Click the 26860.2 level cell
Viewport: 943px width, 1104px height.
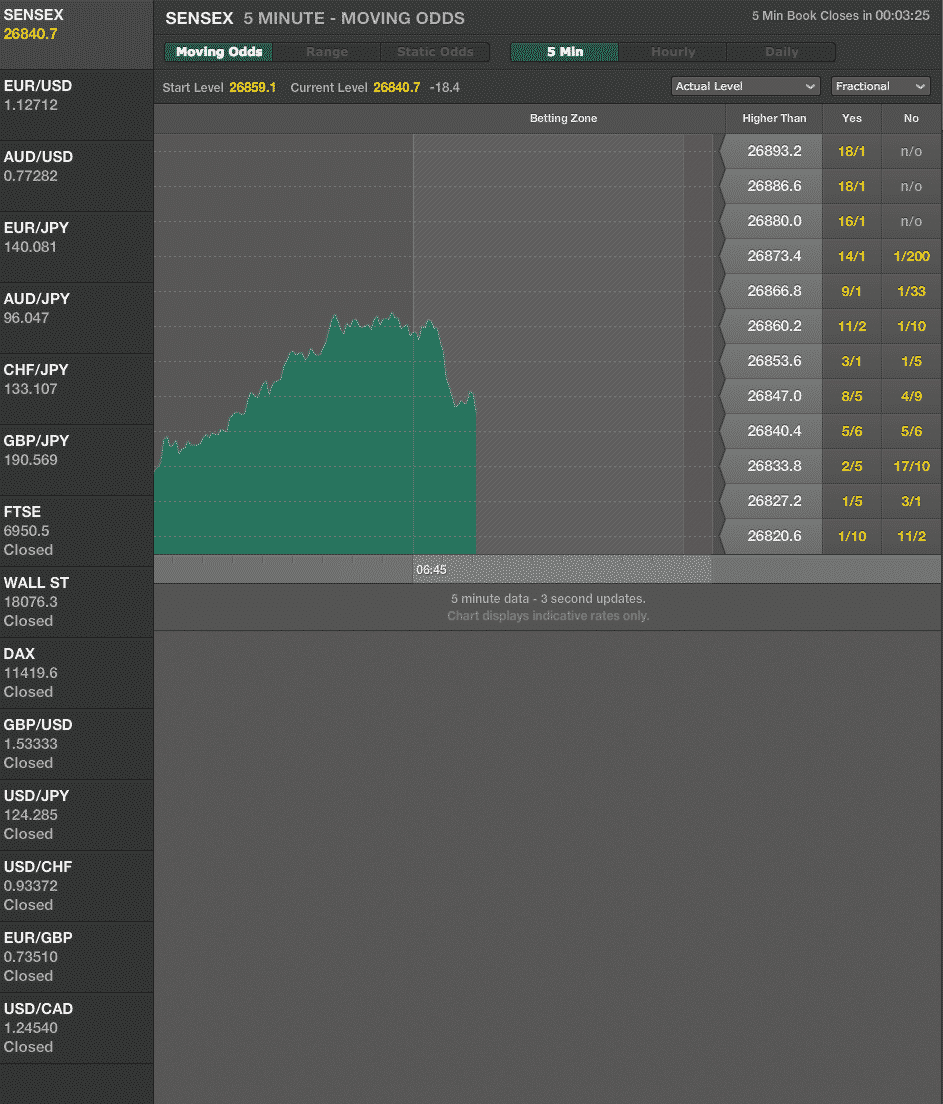[x=773, y=326]
